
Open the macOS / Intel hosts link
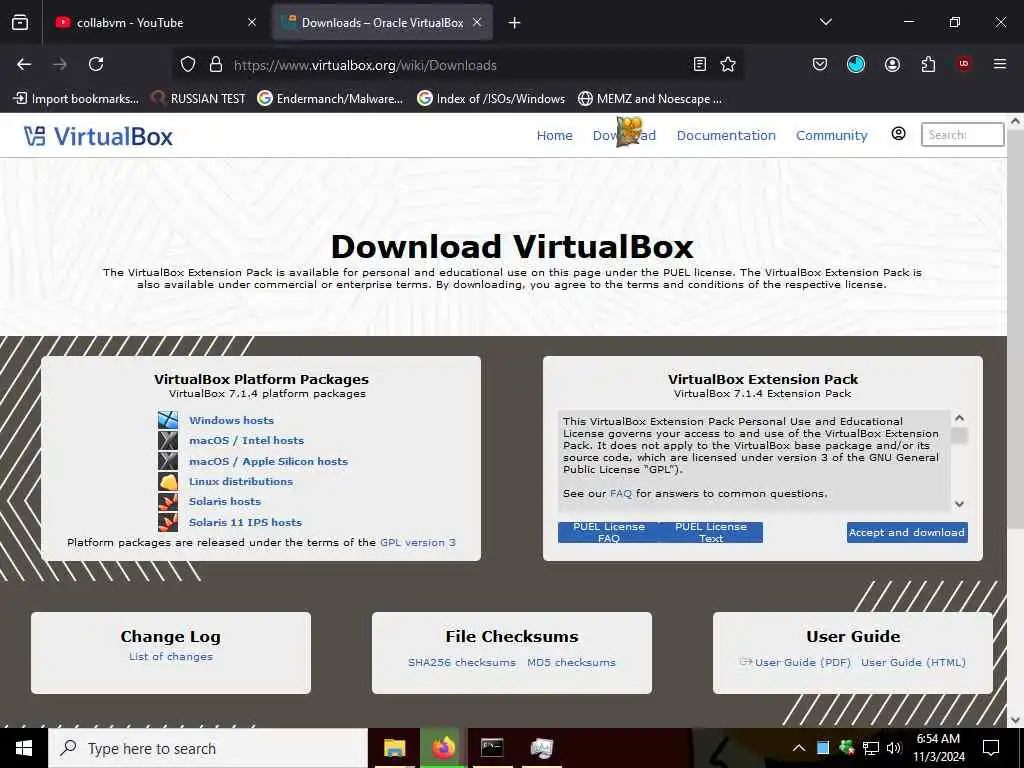click(x=246, y=440)
